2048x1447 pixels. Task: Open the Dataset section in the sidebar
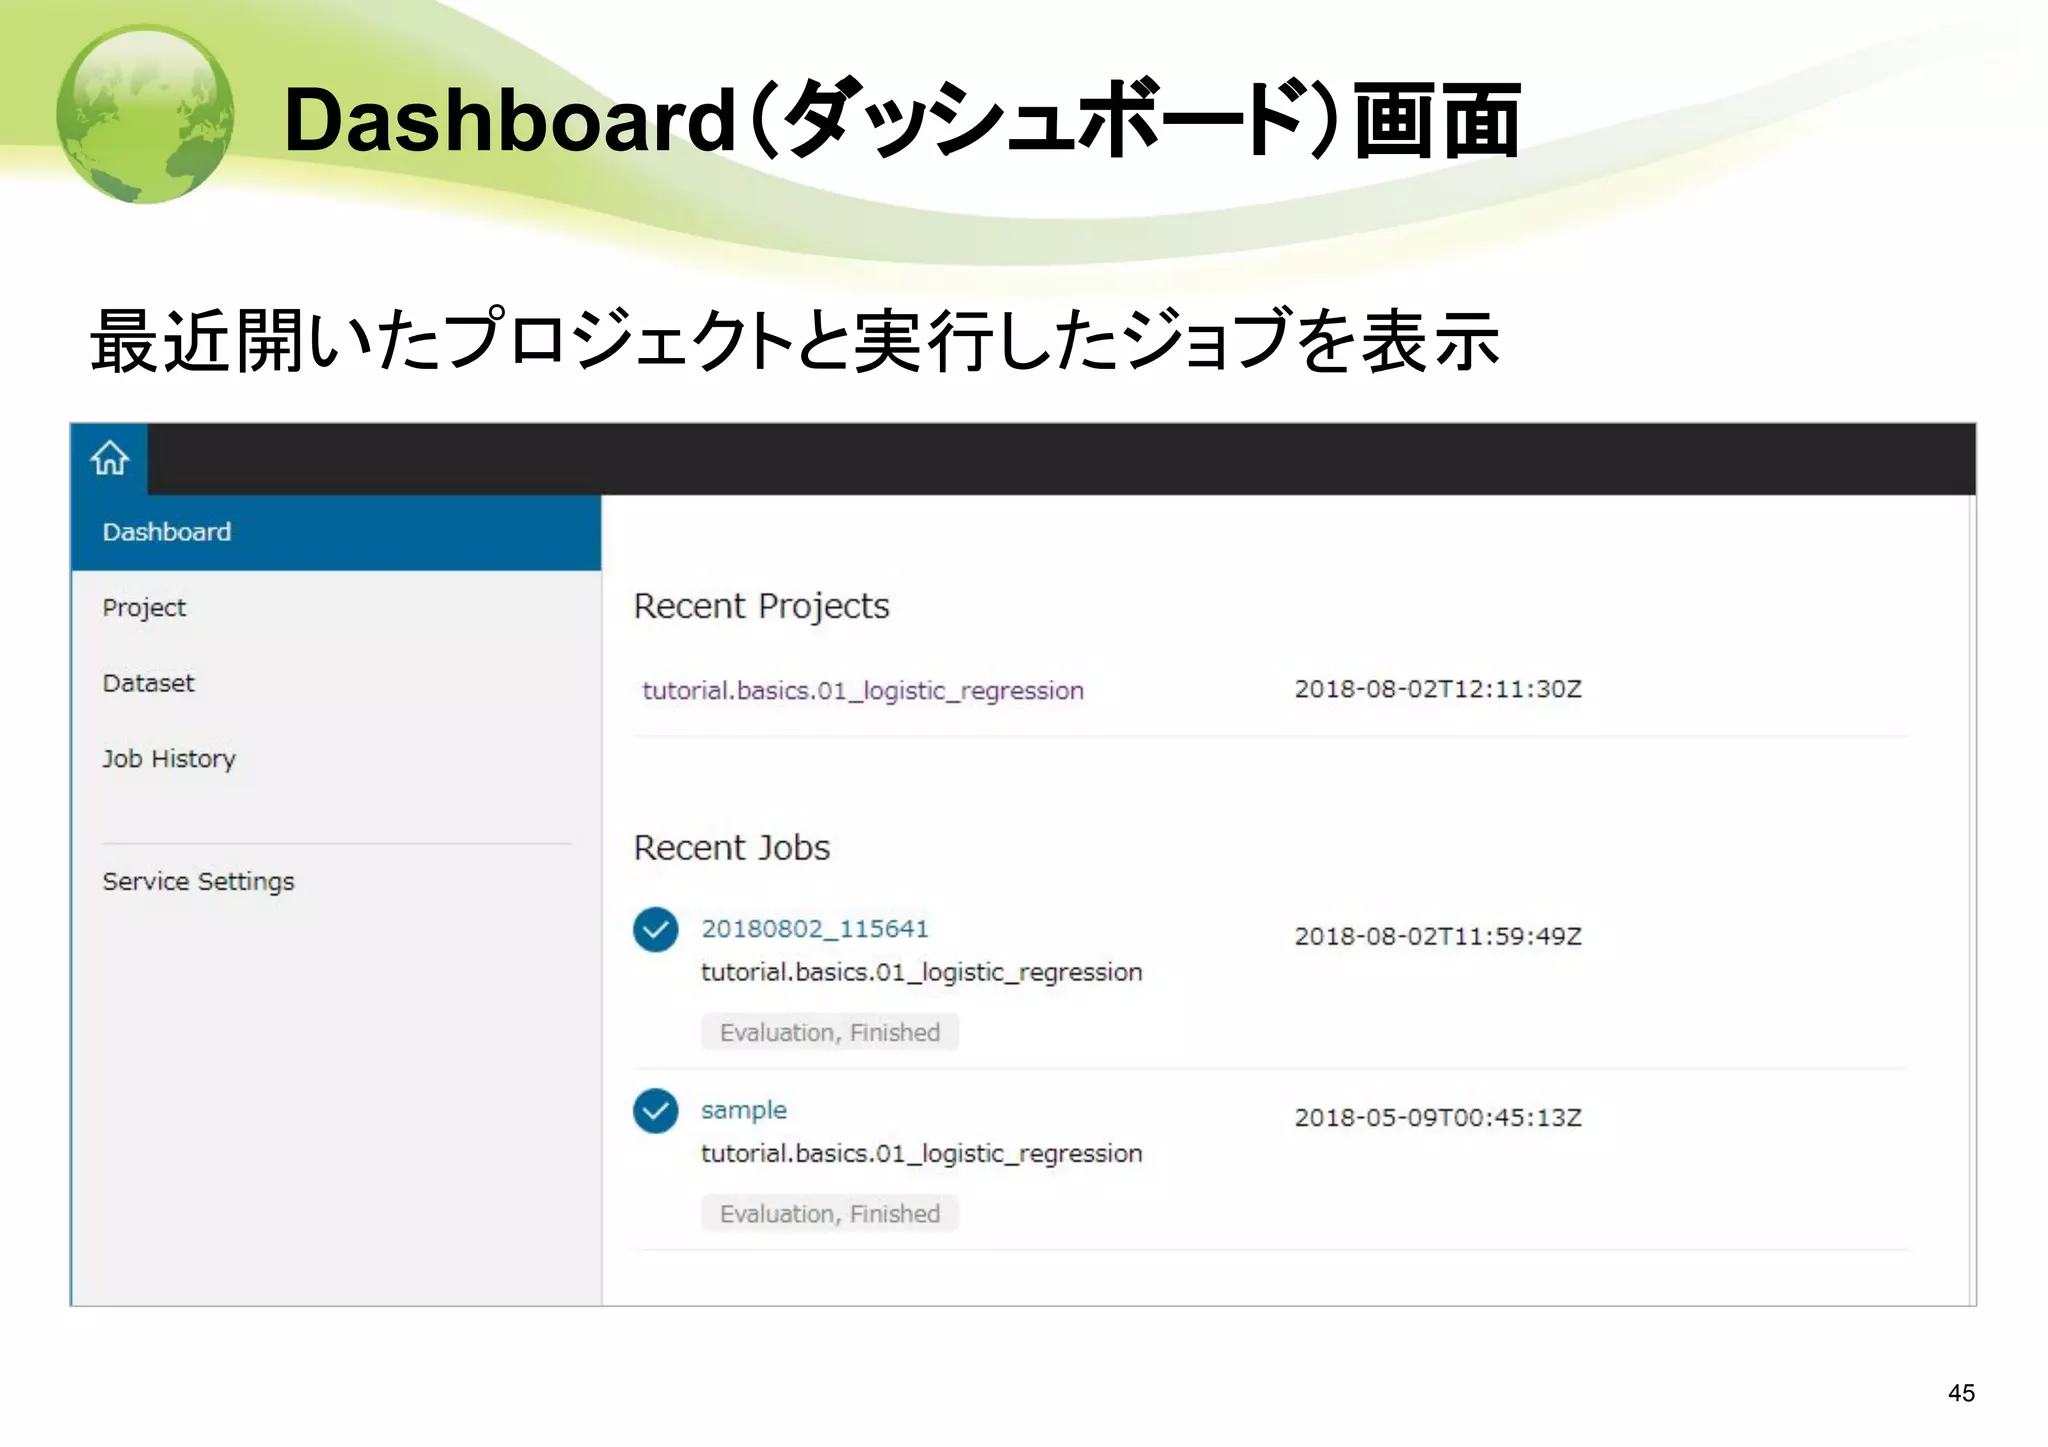(x=148, y=683)
